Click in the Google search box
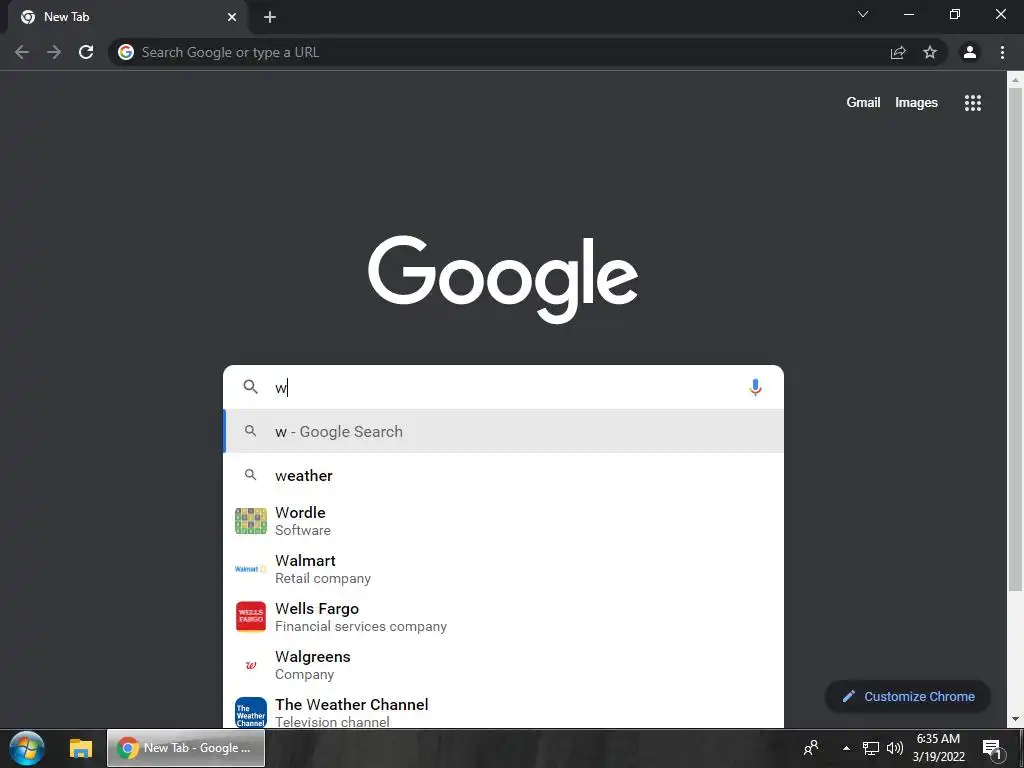This screenshot has height=768, width=1024. tap(503, 387)
